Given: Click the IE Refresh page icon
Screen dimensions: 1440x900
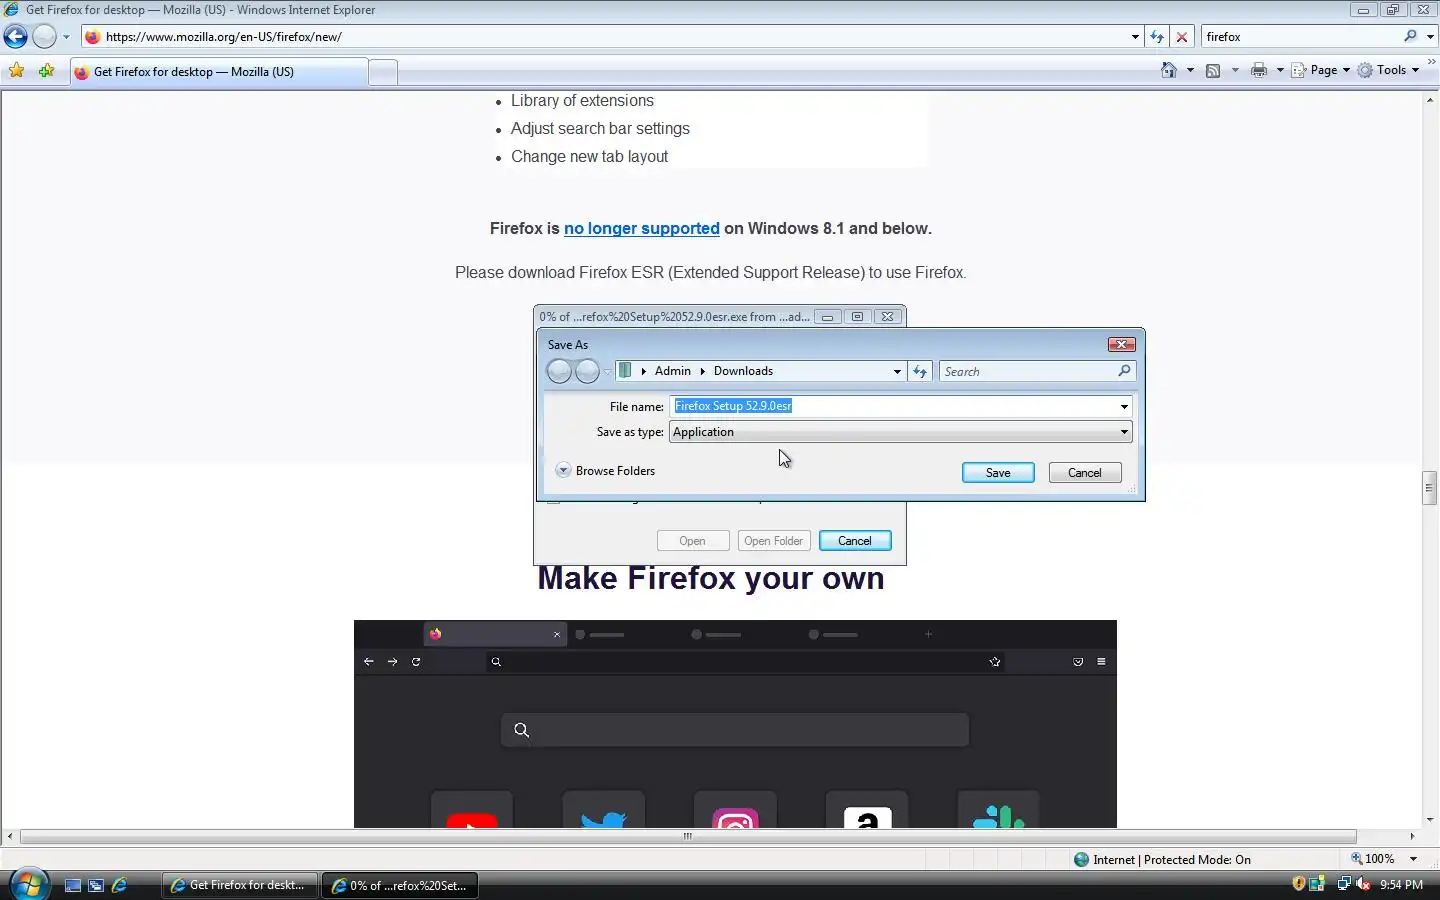Looking at the screenshot, I should [x=1157, y=37].
